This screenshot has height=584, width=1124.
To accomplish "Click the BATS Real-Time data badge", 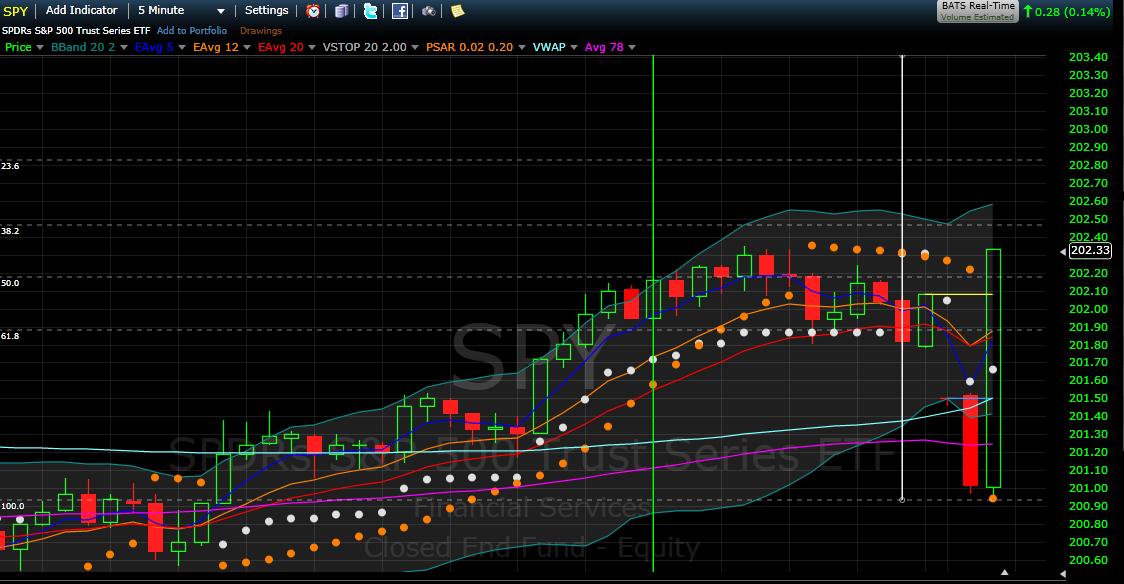I will (x=978, y=11).
